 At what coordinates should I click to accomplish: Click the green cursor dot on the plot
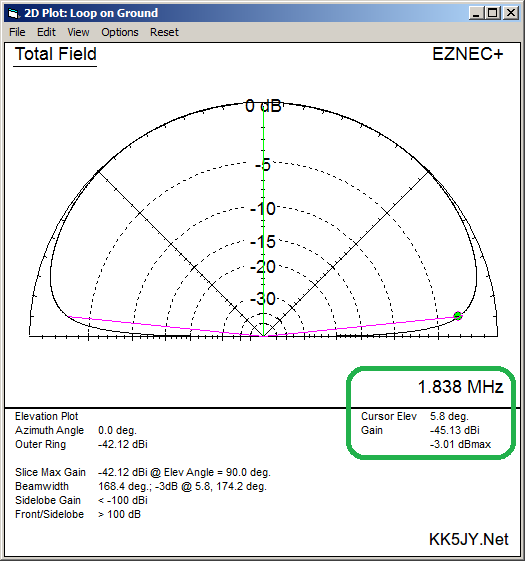pyautogui.click(x=458, y=316)
